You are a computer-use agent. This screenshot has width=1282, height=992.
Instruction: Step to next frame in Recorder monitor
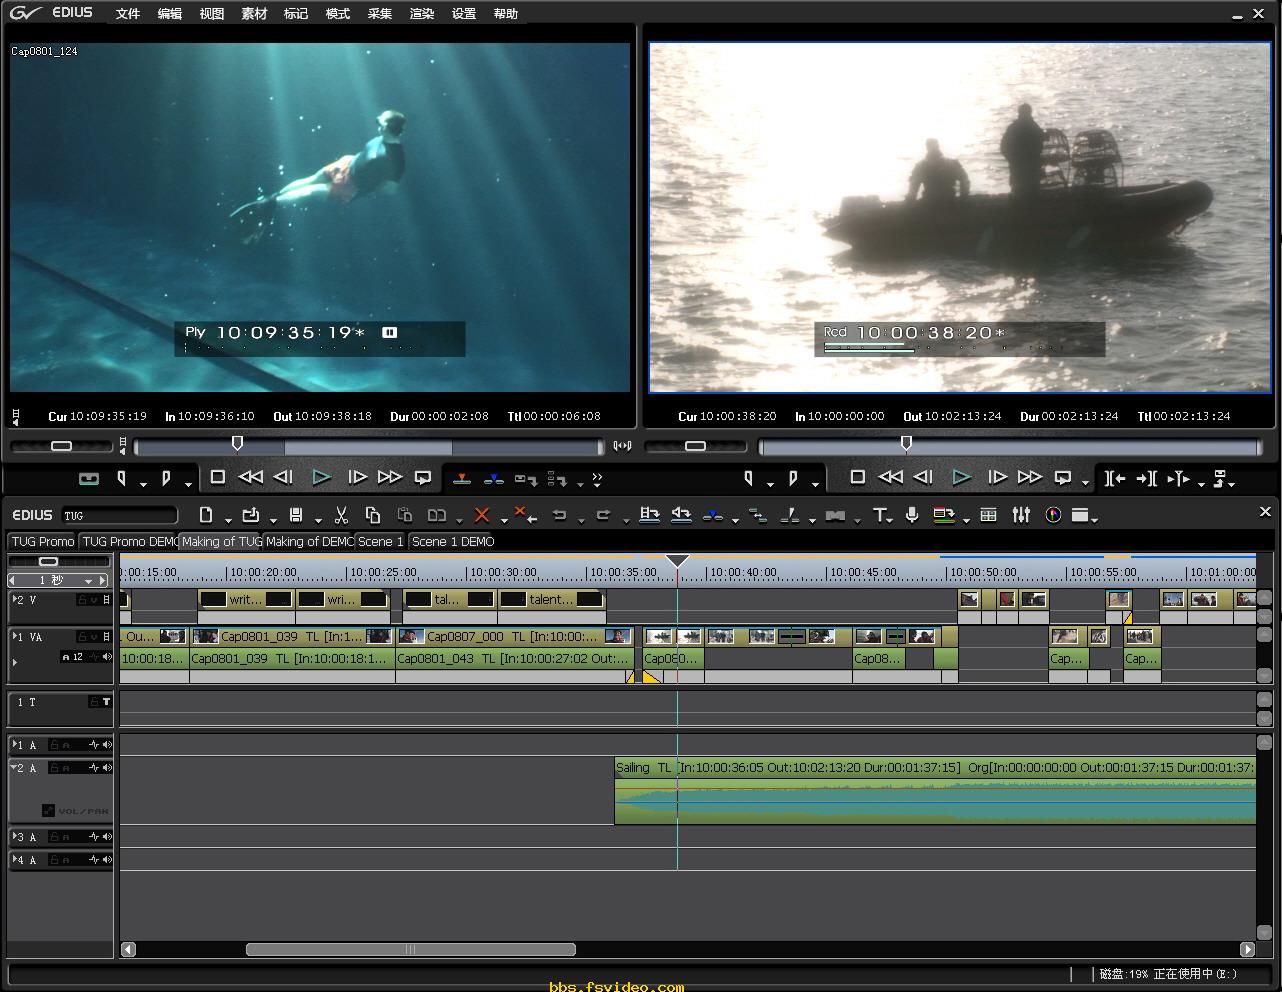(x=997, y=478)
